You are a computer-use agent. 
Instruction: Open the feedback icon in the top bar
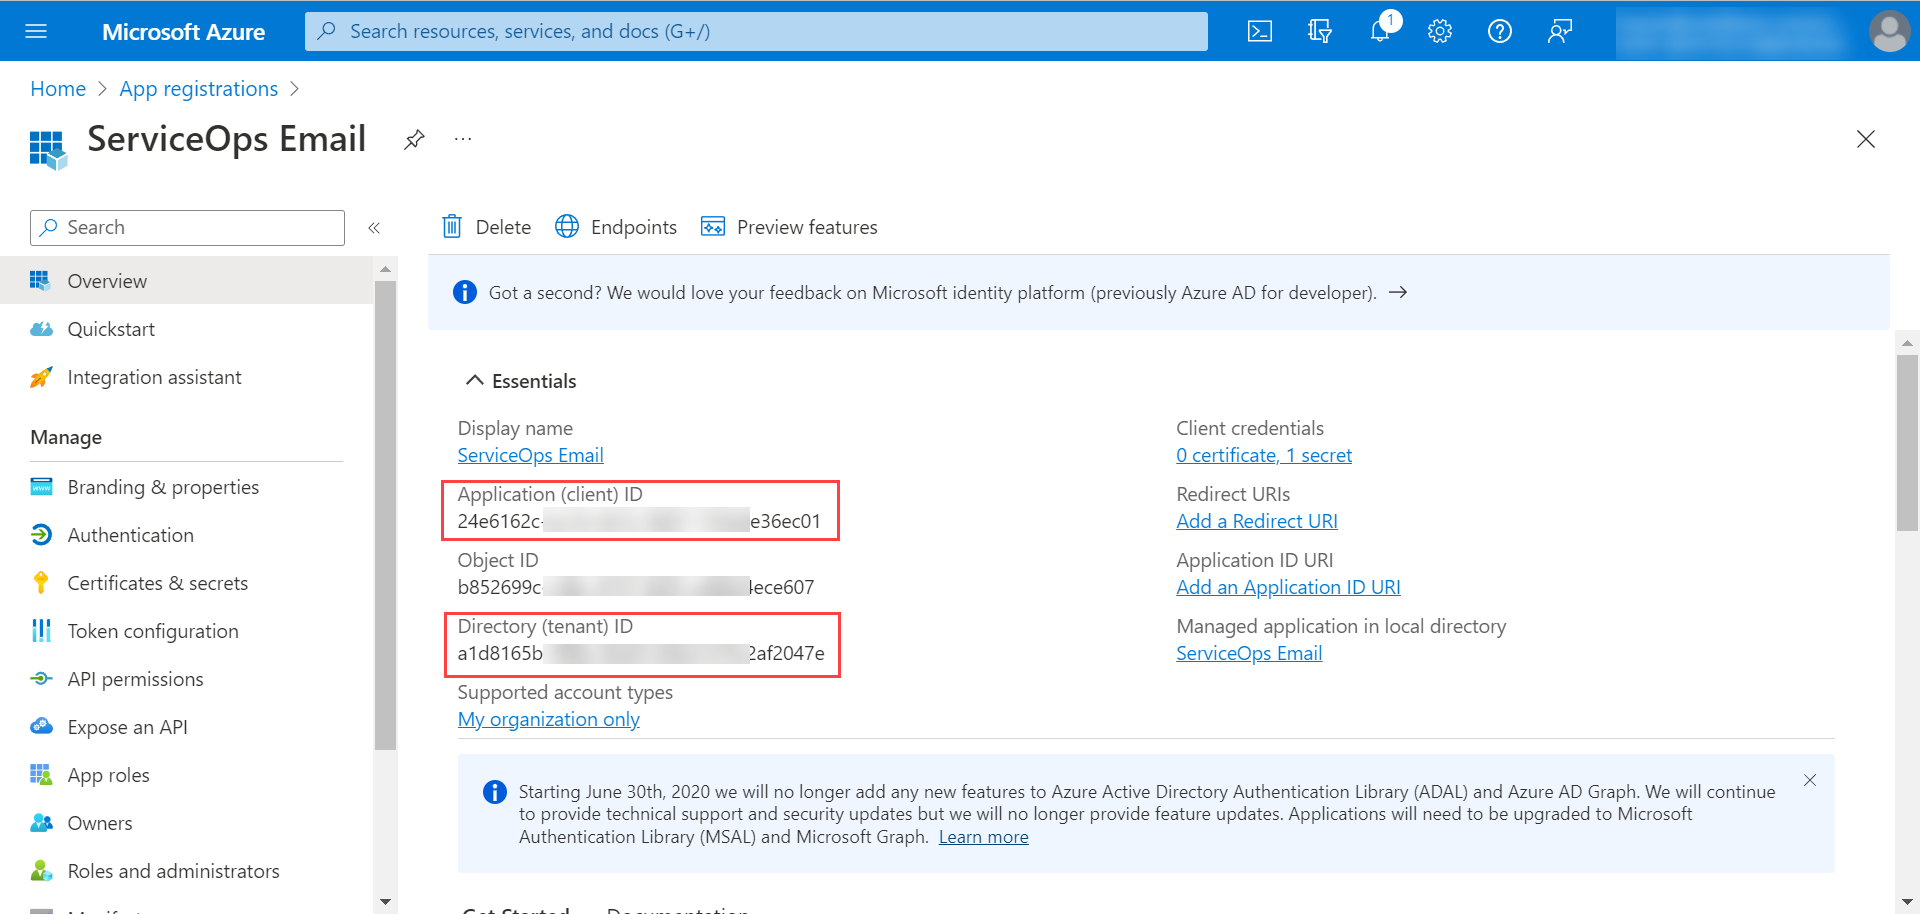coord(1560,31)
